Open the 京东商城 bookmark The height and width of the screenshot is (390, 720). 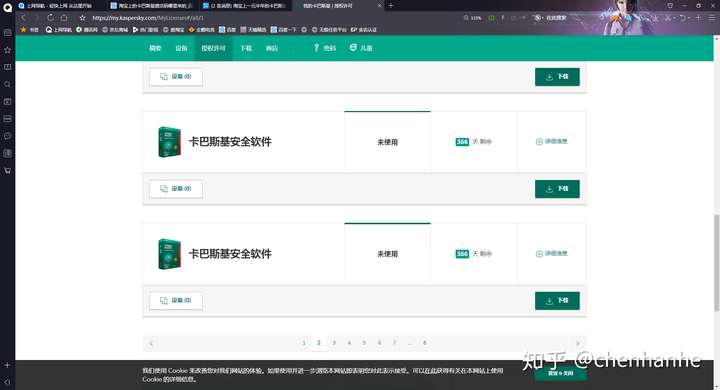click(x=115, y=29)
